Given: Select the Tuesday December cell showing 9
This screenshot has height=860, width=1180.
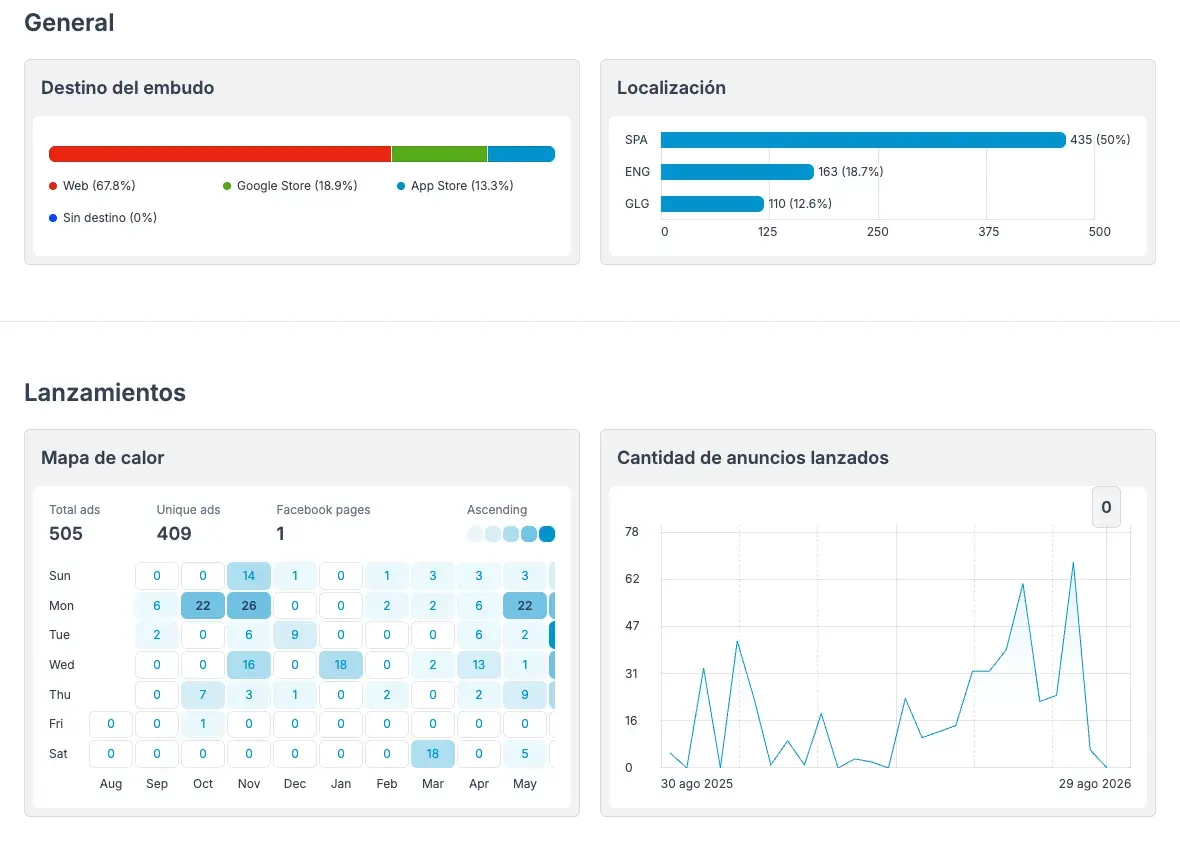Looking at the screenshot, I should 295,635.
